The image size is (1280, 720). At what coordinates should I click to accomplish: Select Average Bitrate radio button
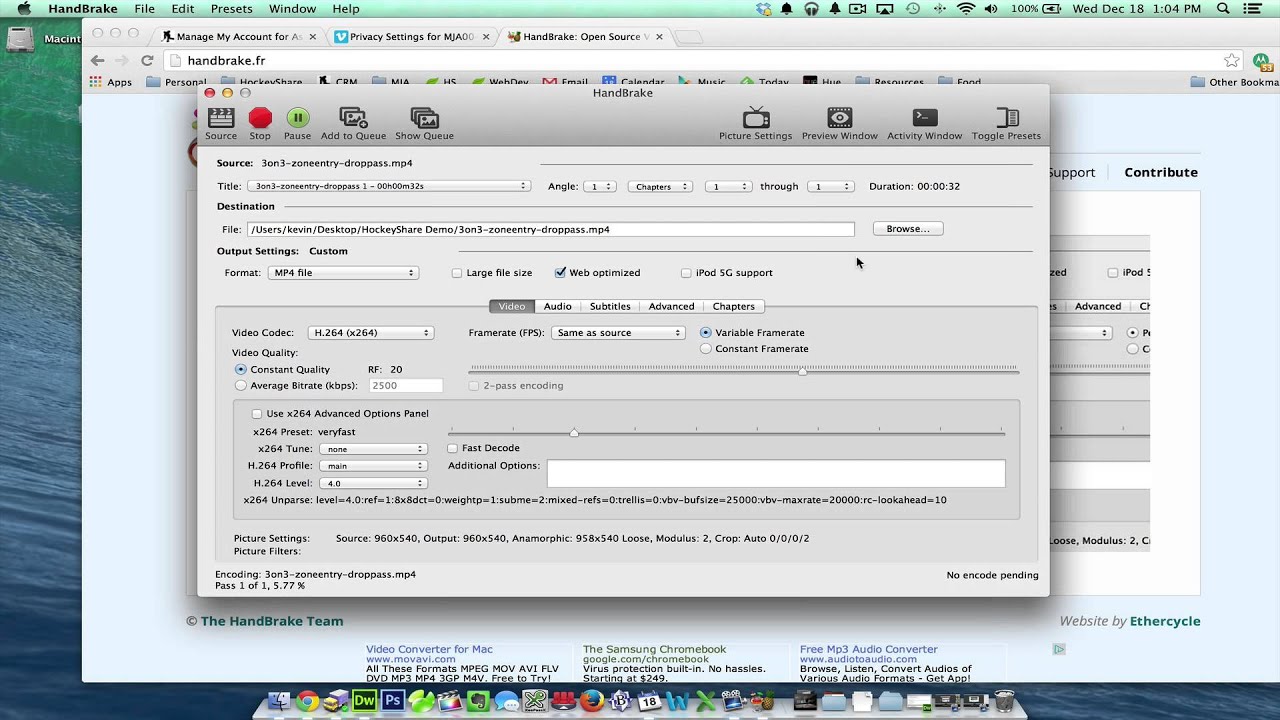point(240,385)
